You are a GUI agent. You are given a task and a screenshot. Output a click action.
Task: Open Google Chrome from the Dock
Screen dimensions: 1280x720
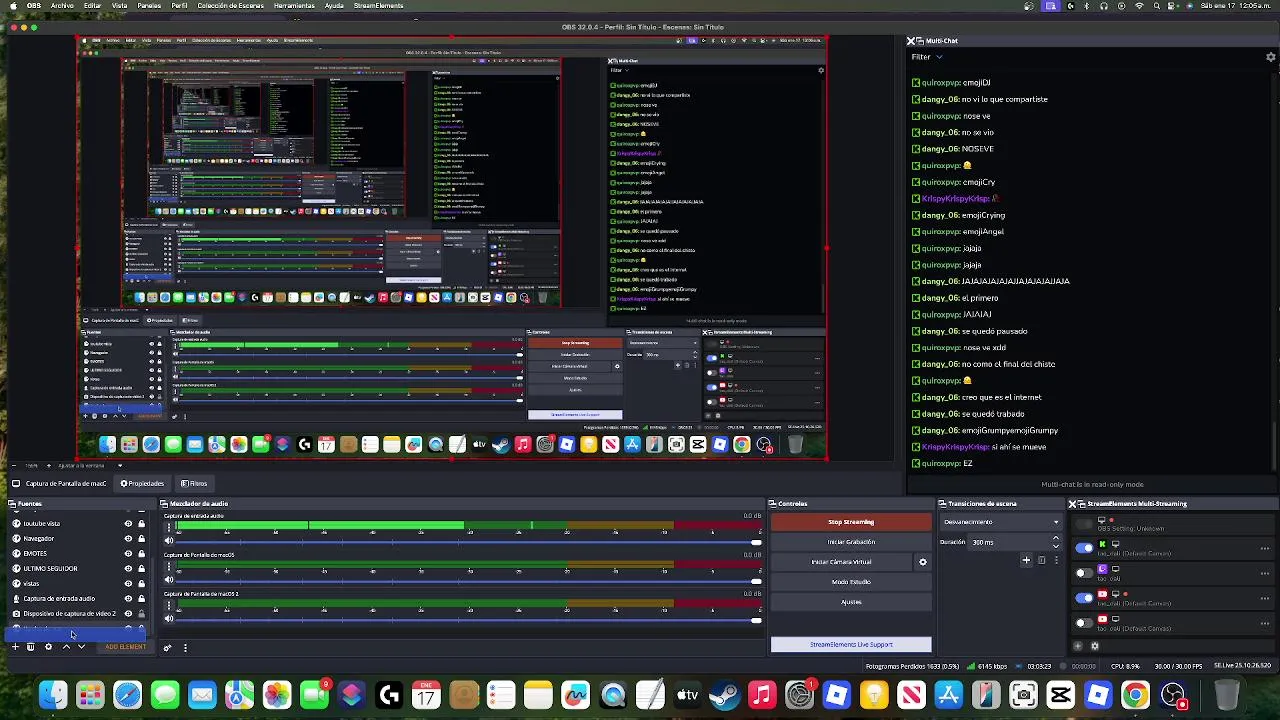(1135, 694)
